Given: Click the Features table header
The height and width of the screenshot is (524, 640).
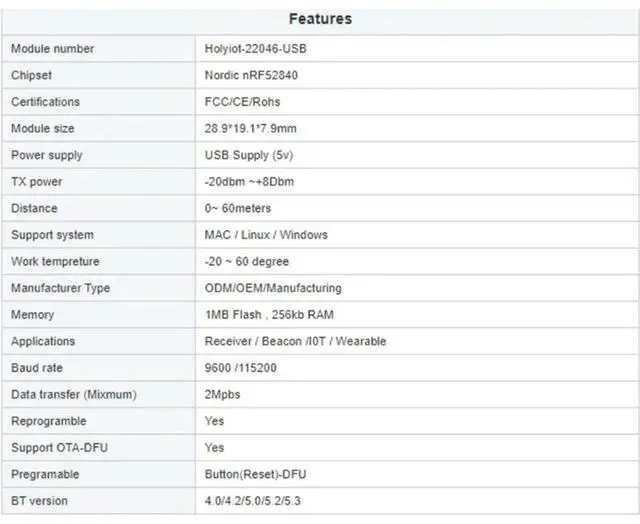Looking at the screenshot, I should (x=320, y=19).
